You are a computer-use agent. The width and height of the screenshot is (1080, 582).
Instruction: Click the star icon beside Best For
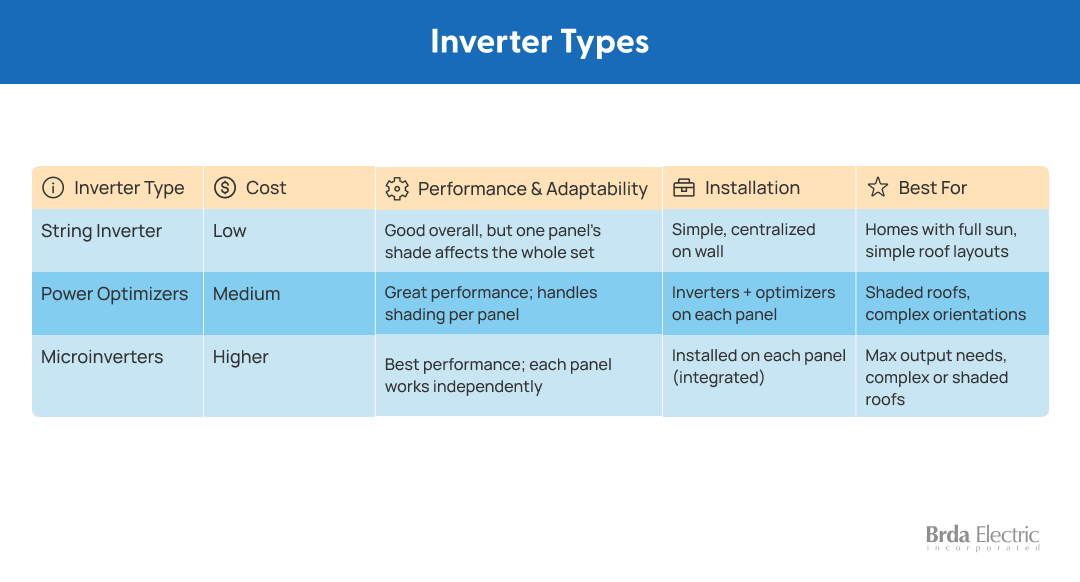click(878, 187)
